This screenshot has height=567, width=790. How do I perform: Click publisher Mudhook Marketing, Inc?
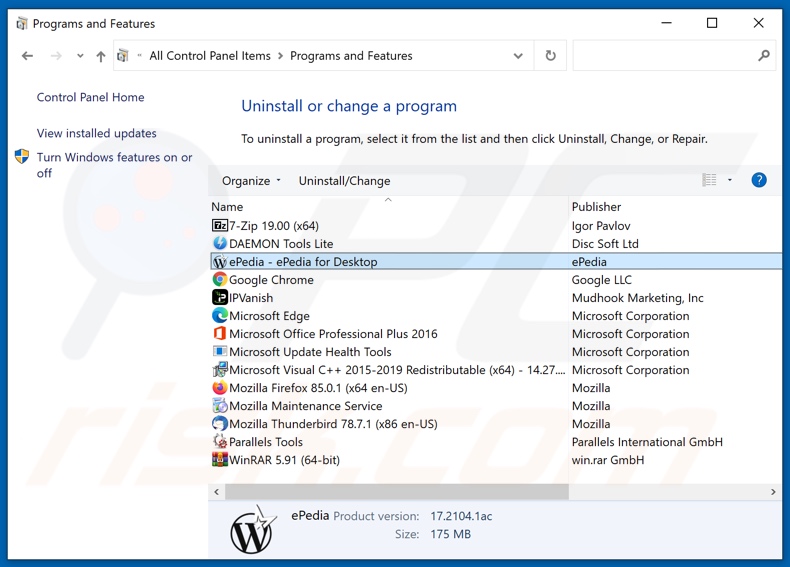pyautogui.click(x=637, y=298)
